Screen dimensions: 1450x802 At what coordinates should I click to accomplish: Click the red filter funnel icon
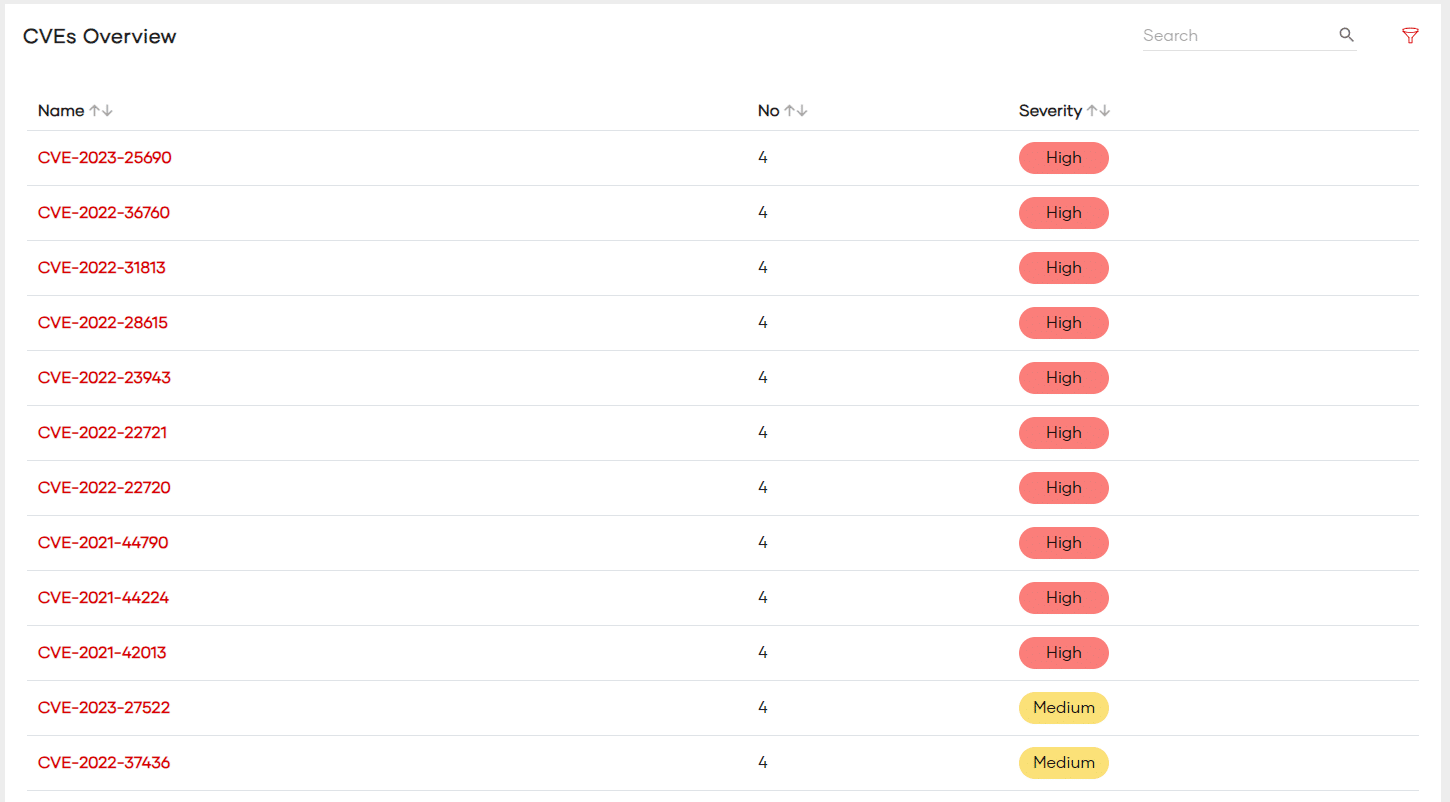(1410, 36)
